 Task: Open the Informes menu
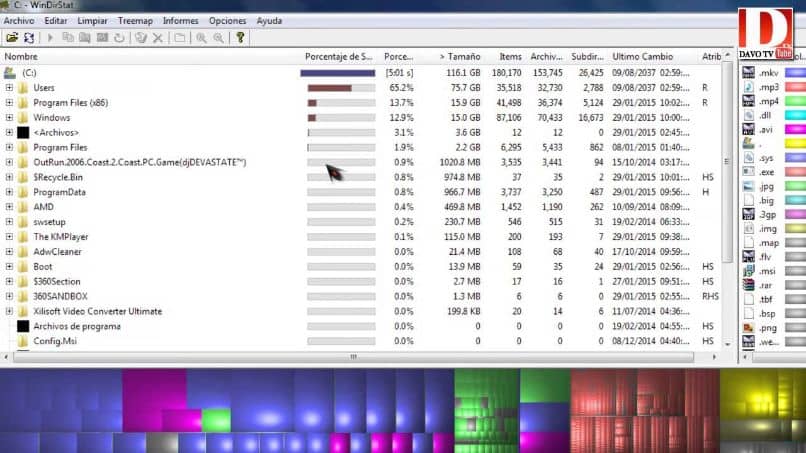tap(180, 21)
